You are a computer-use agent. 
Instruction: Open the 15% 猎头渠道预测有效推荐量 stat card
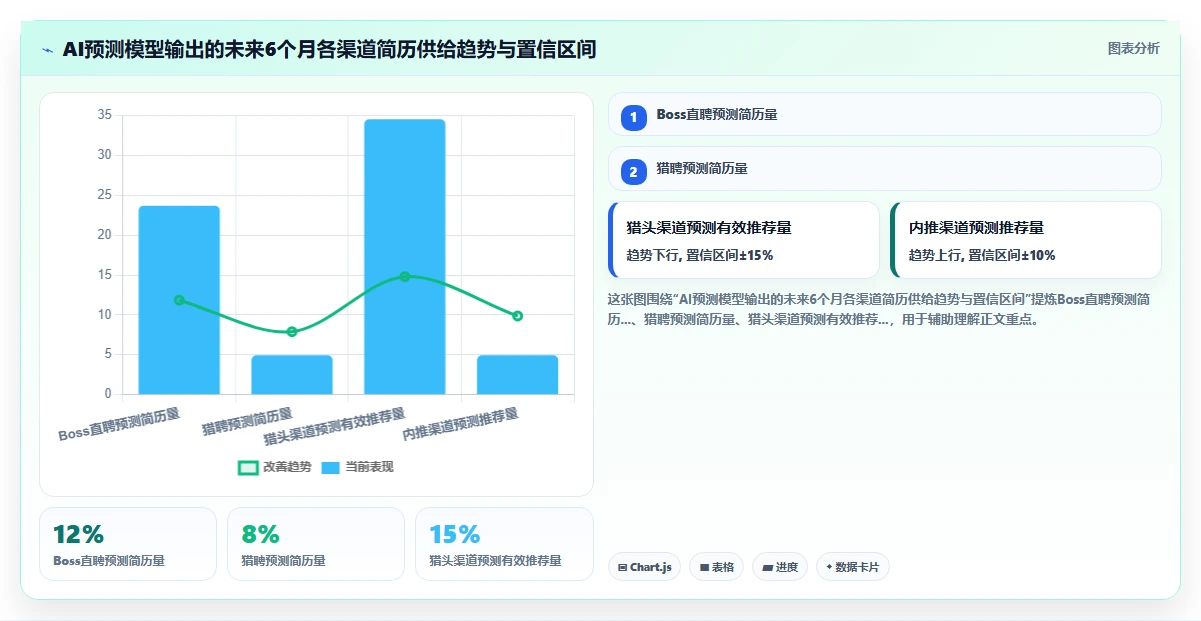coord(504,544)
